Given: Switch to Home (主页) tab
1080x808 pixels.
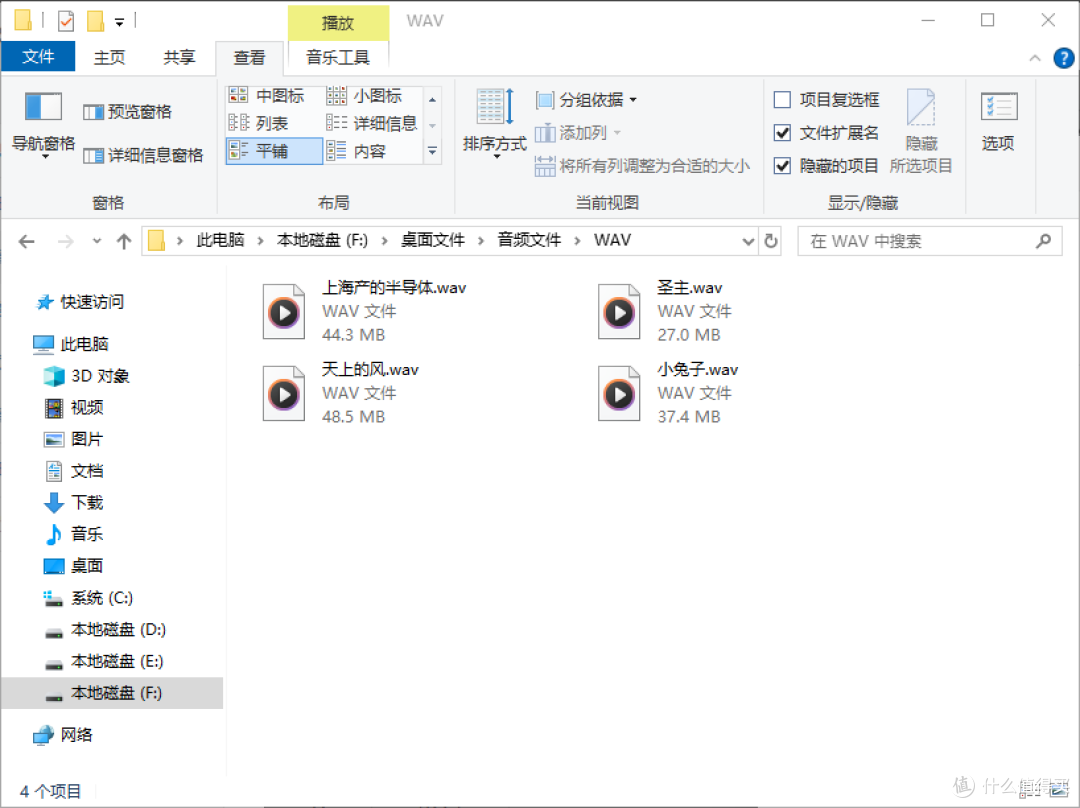Looking at the screenshot, I should [x=110, y=57].
